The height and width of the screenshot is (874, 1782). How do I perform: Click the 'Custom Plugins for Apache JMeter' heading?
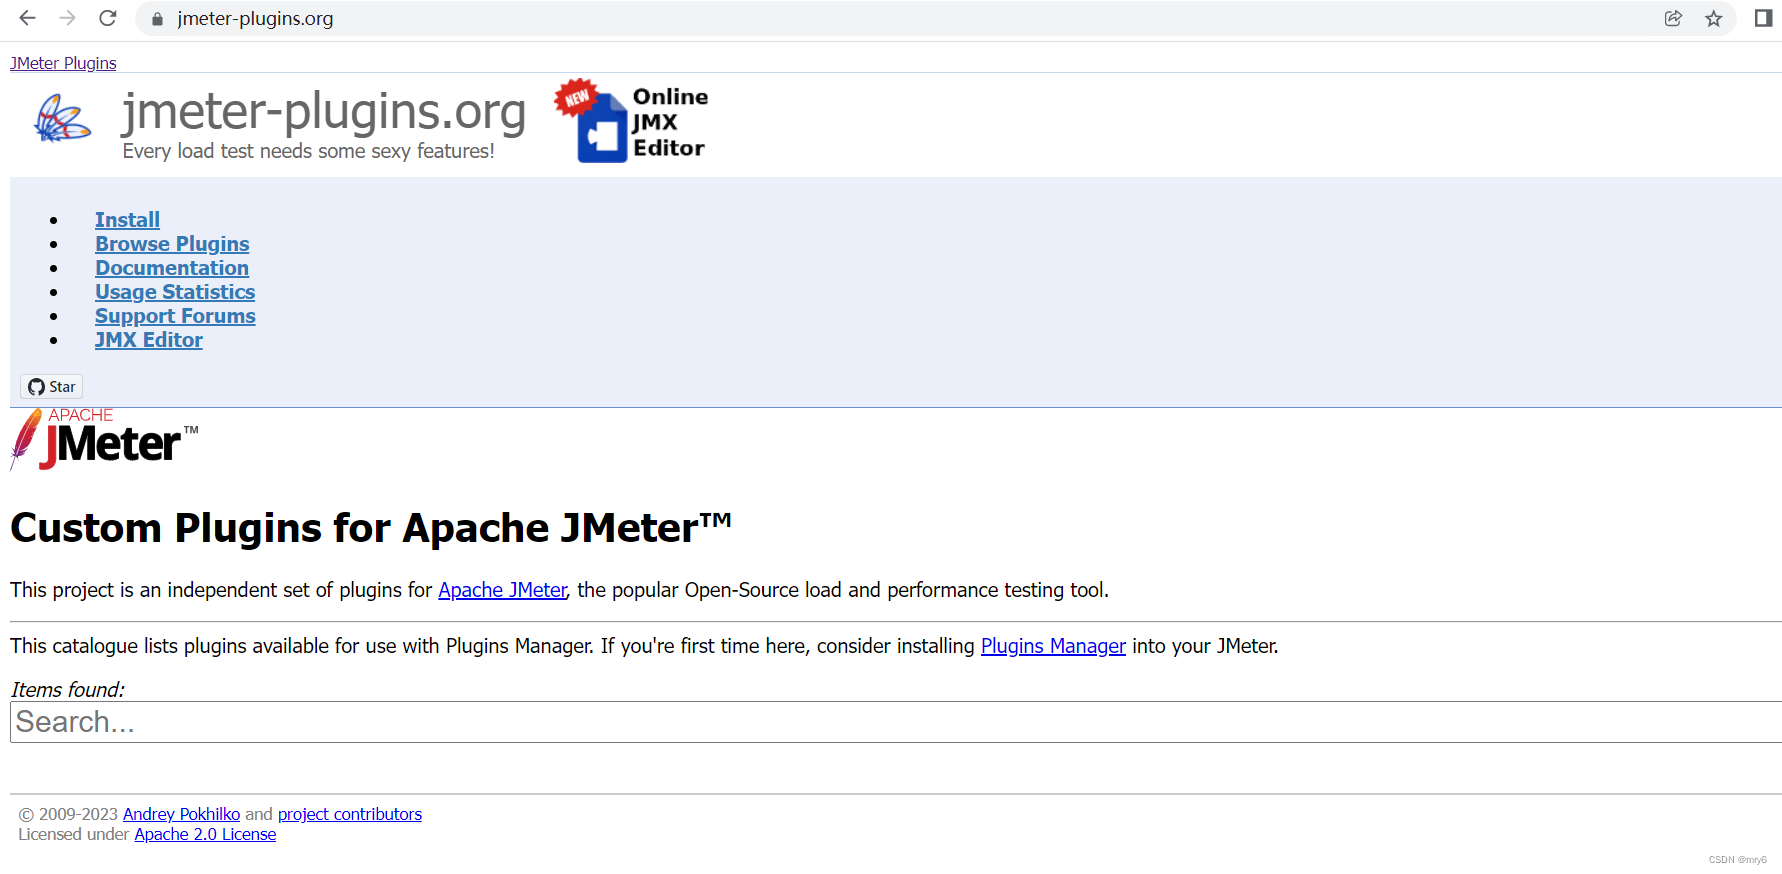click(x=371, y=528)
